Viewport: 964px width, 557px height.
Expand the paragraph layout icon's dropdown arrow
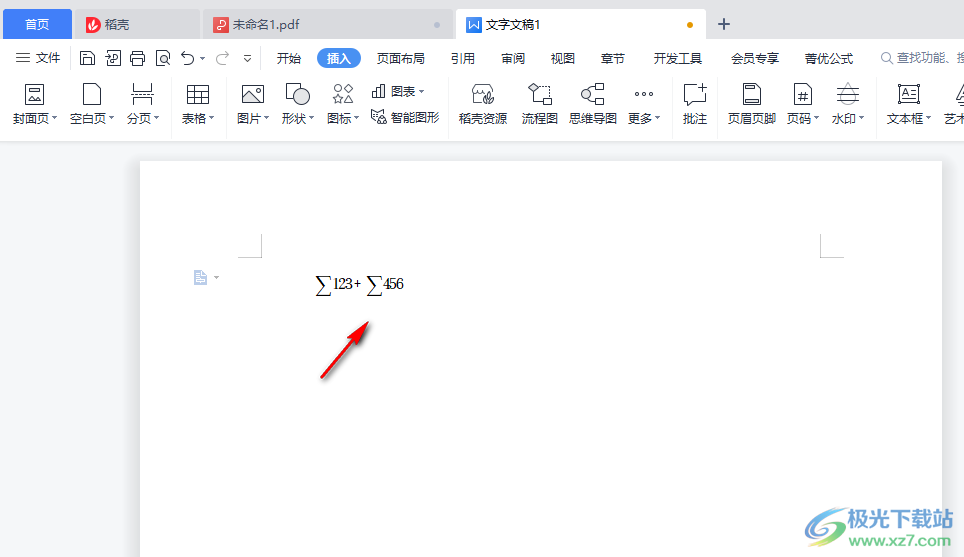[216, 278]
